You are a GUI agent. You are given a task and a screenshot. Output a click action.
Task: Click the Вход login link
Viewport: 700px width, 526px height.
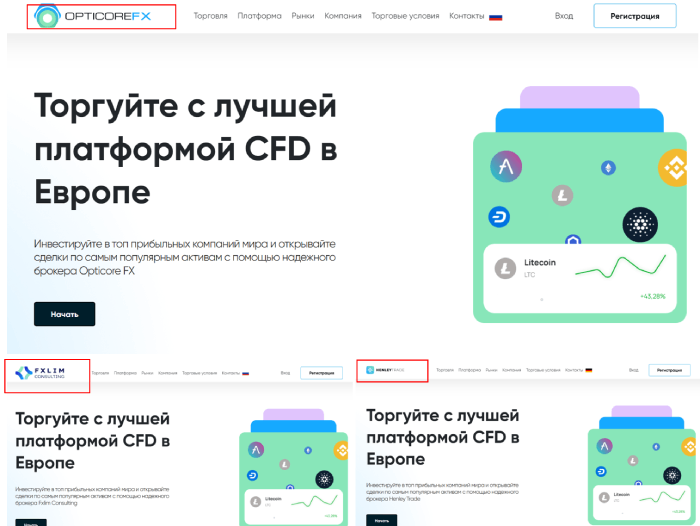tap(564, 16)
